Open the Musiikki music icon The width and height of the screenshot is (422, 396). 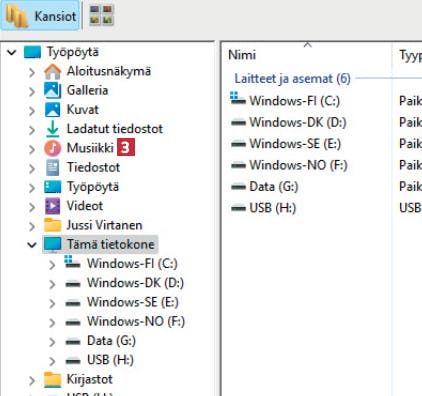pos(53,148)
